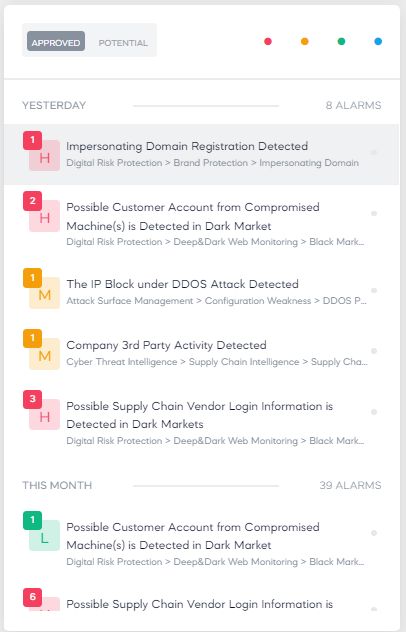
Task: Click status dot beside DDOS Attack alarm
Action: point(374,290)
